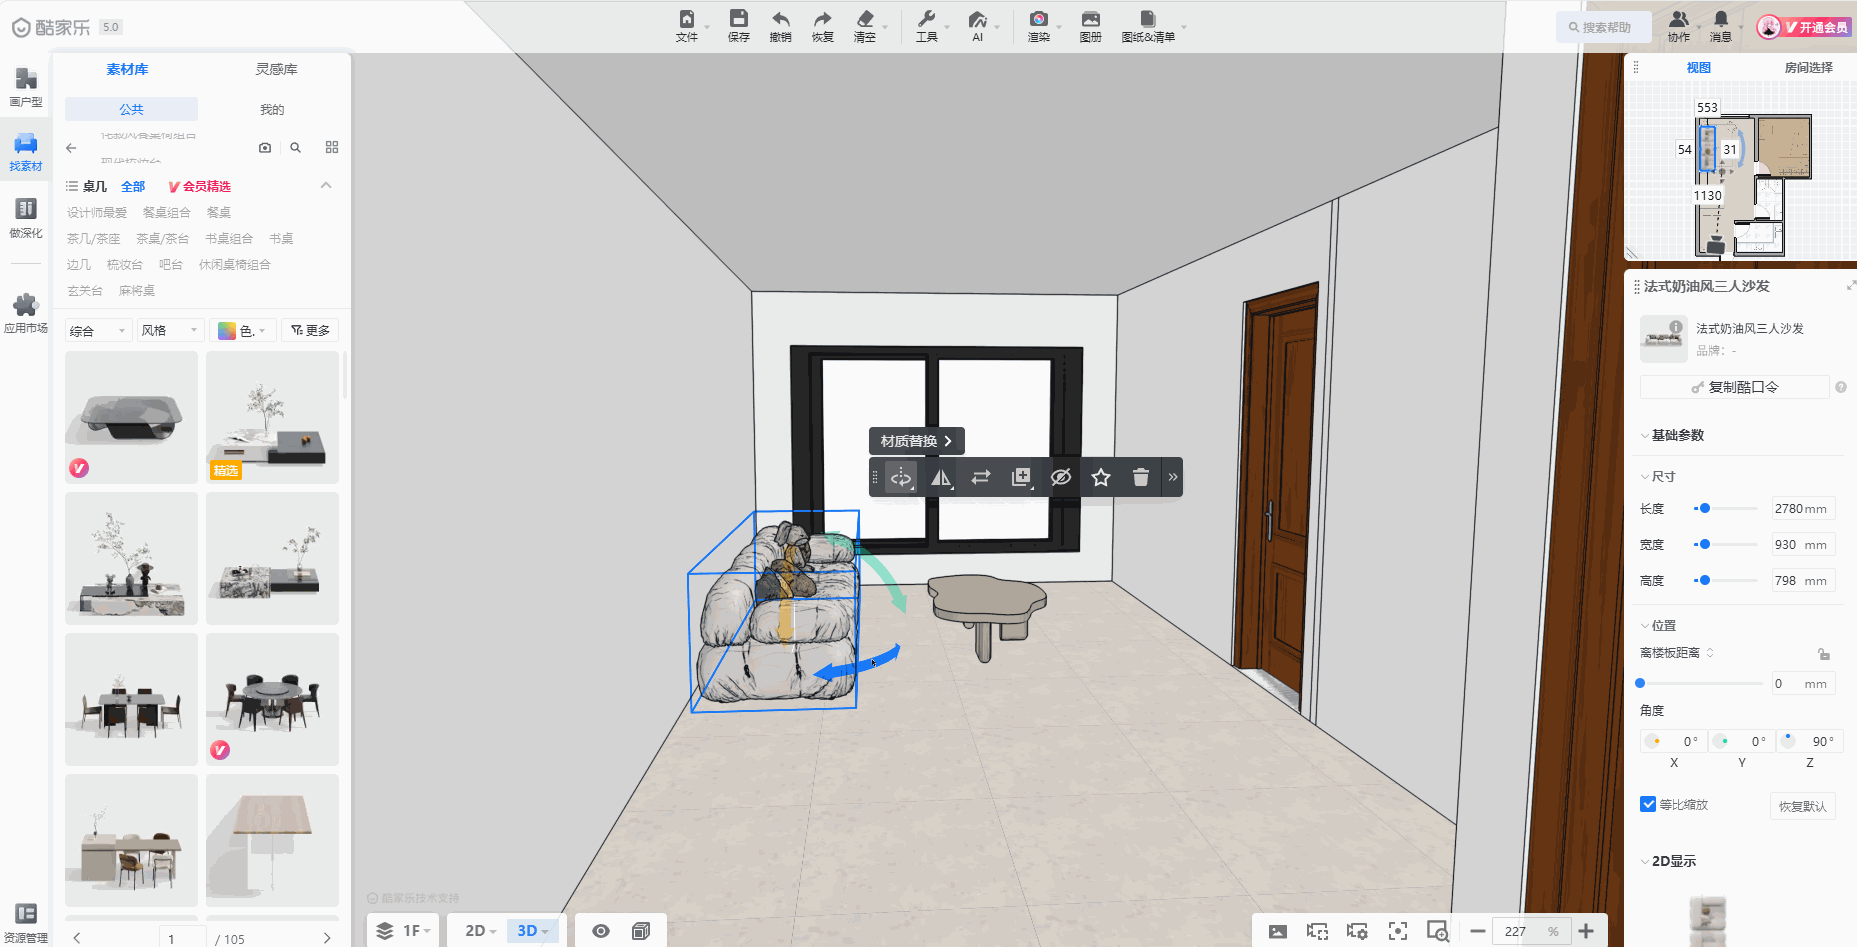Delete the selected sofa with trash icon

click(x=1140, y=478)
